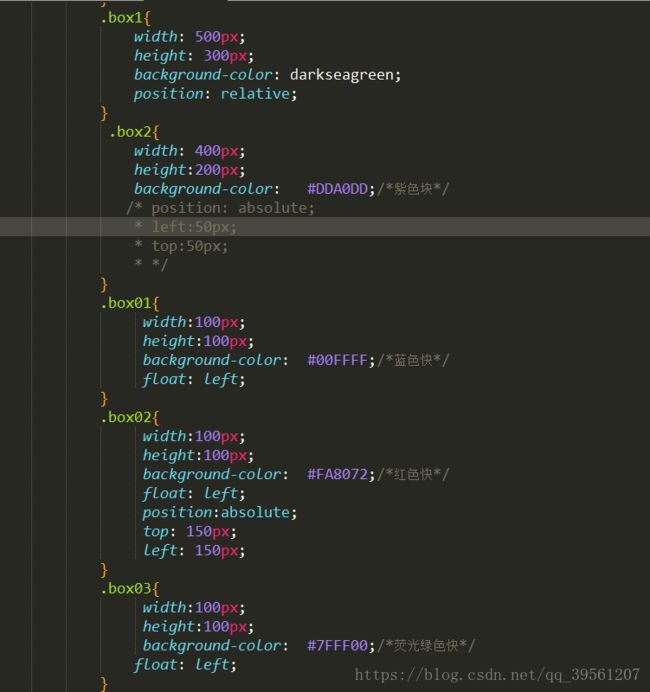
Task: Click the #FA8072 hex color value
Action: tap(338, 474)
